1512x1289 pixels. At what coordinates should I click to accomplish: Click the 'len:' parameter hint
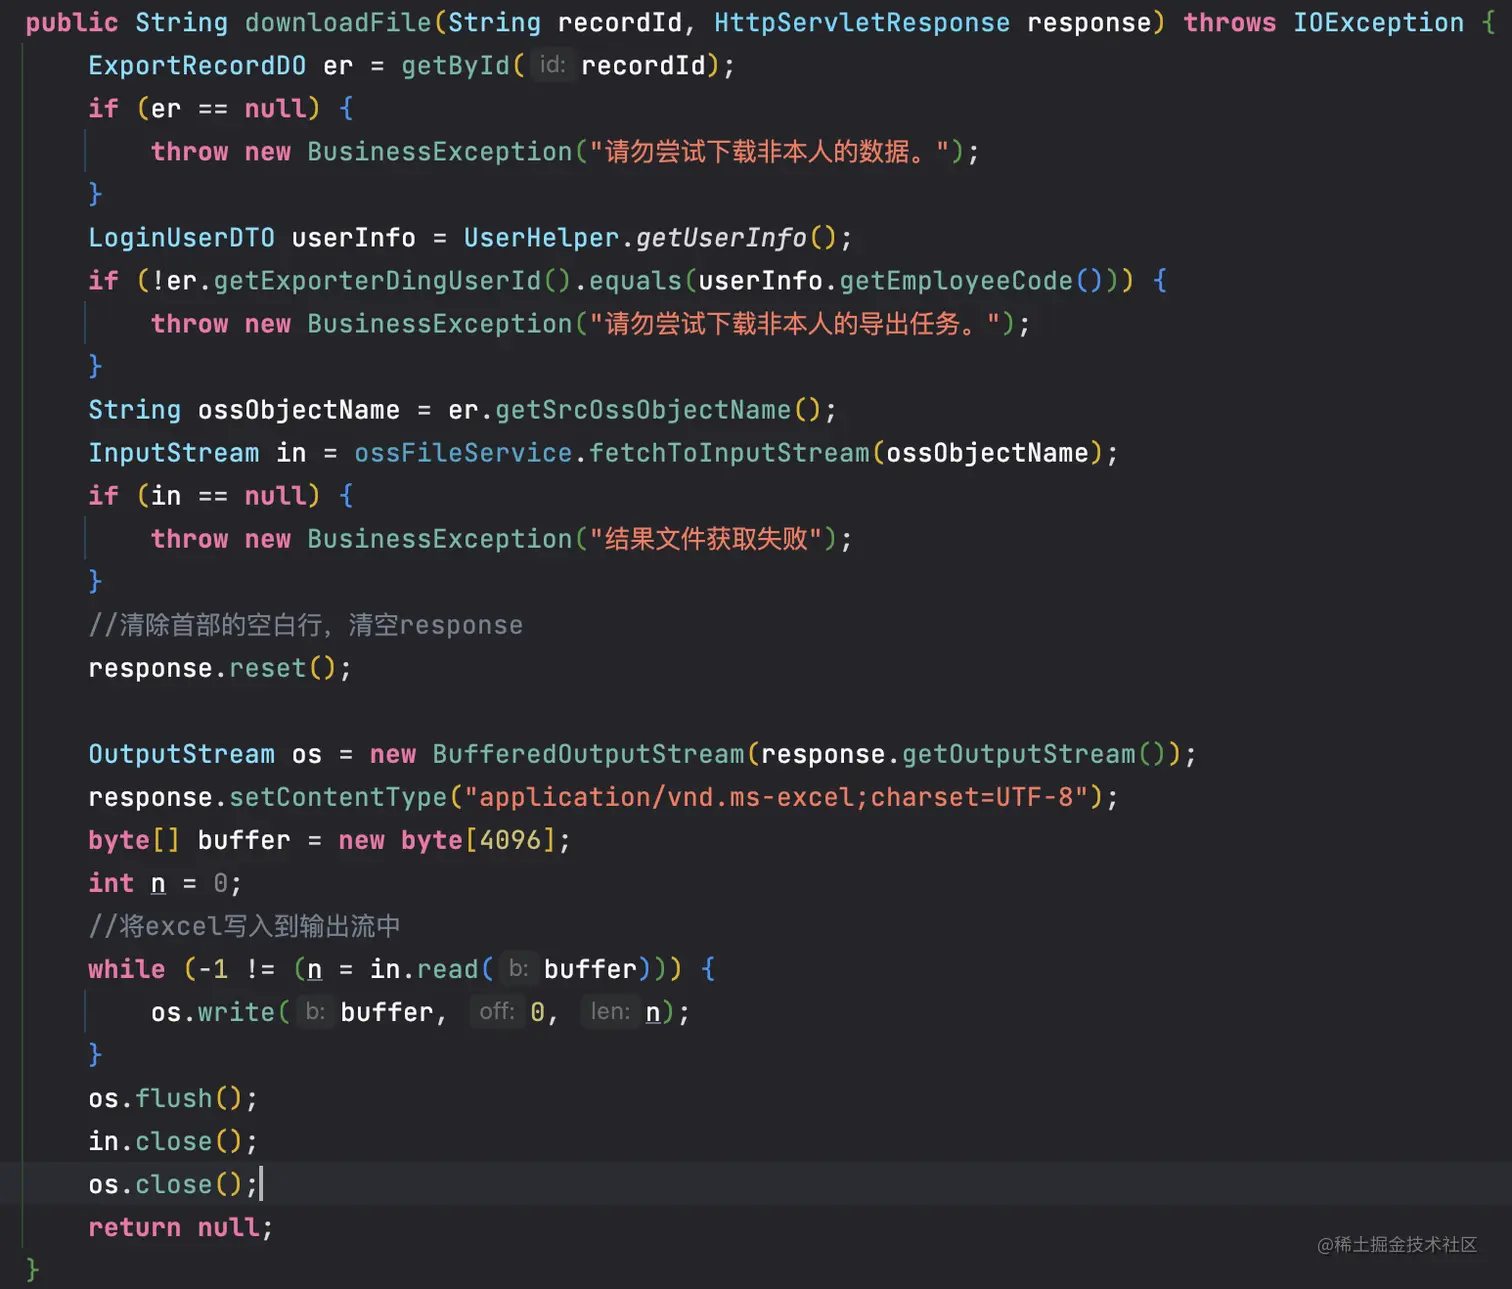[610, 1011]
